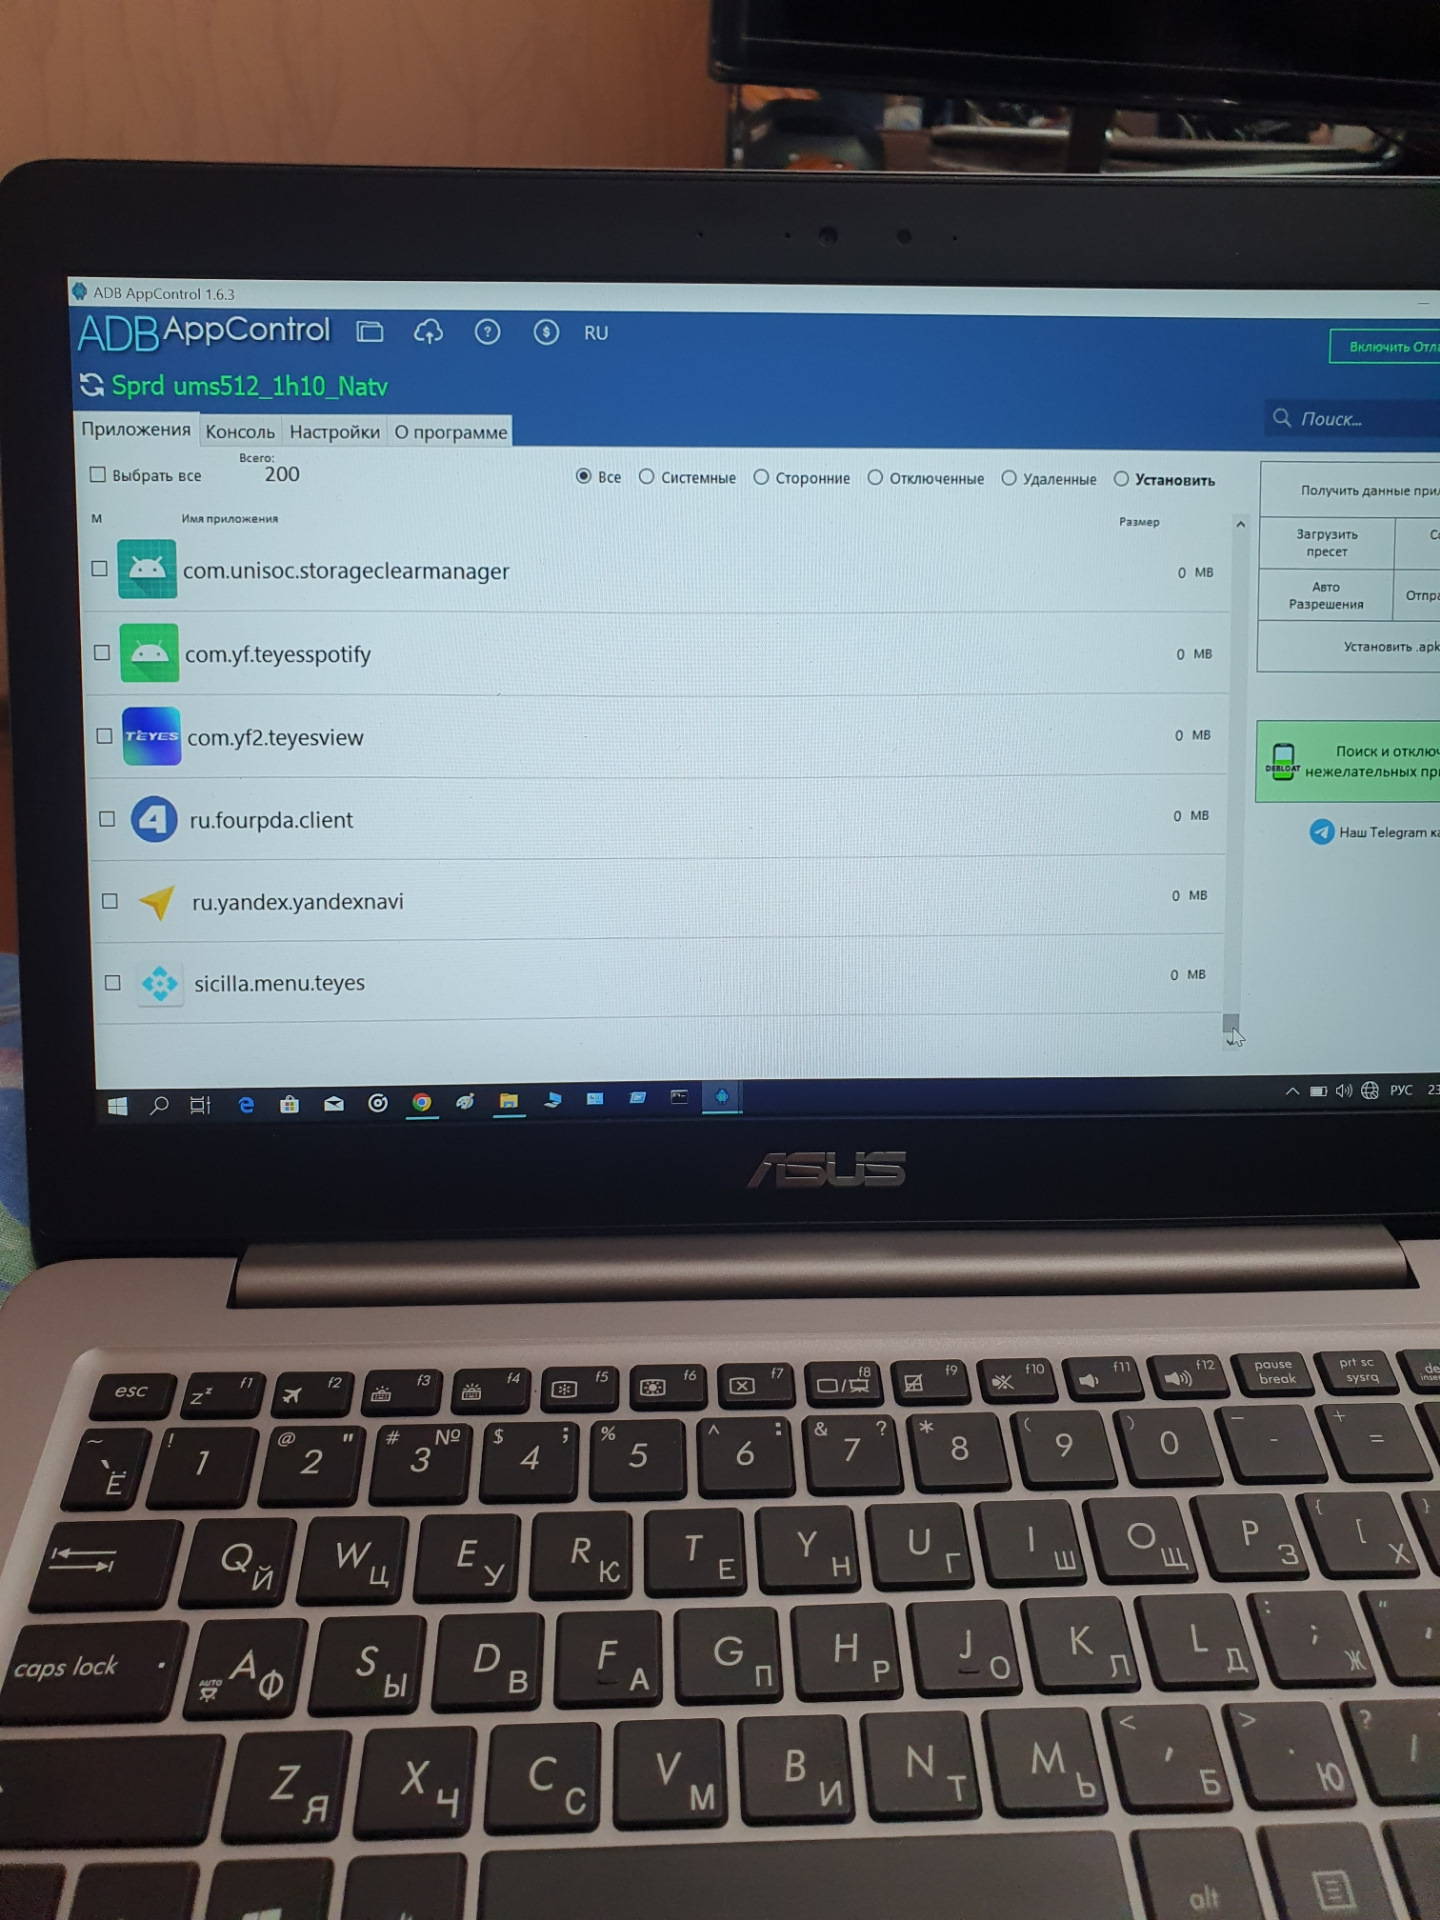The height and width of the screenshot is (1920, 1440).
Task: Open the Windows Start menu
Action: point(117,1105)
